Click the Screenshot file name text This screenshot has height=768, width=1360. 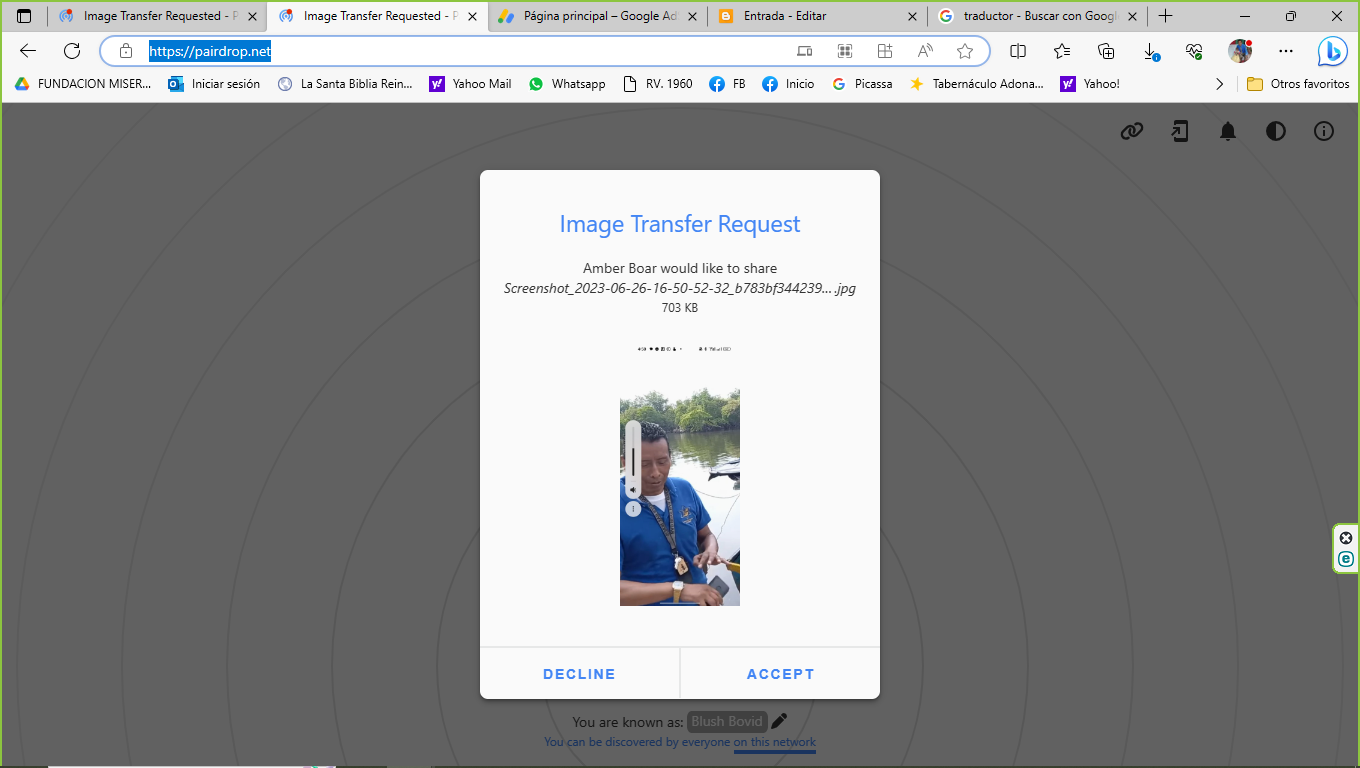tap(680, 288)
